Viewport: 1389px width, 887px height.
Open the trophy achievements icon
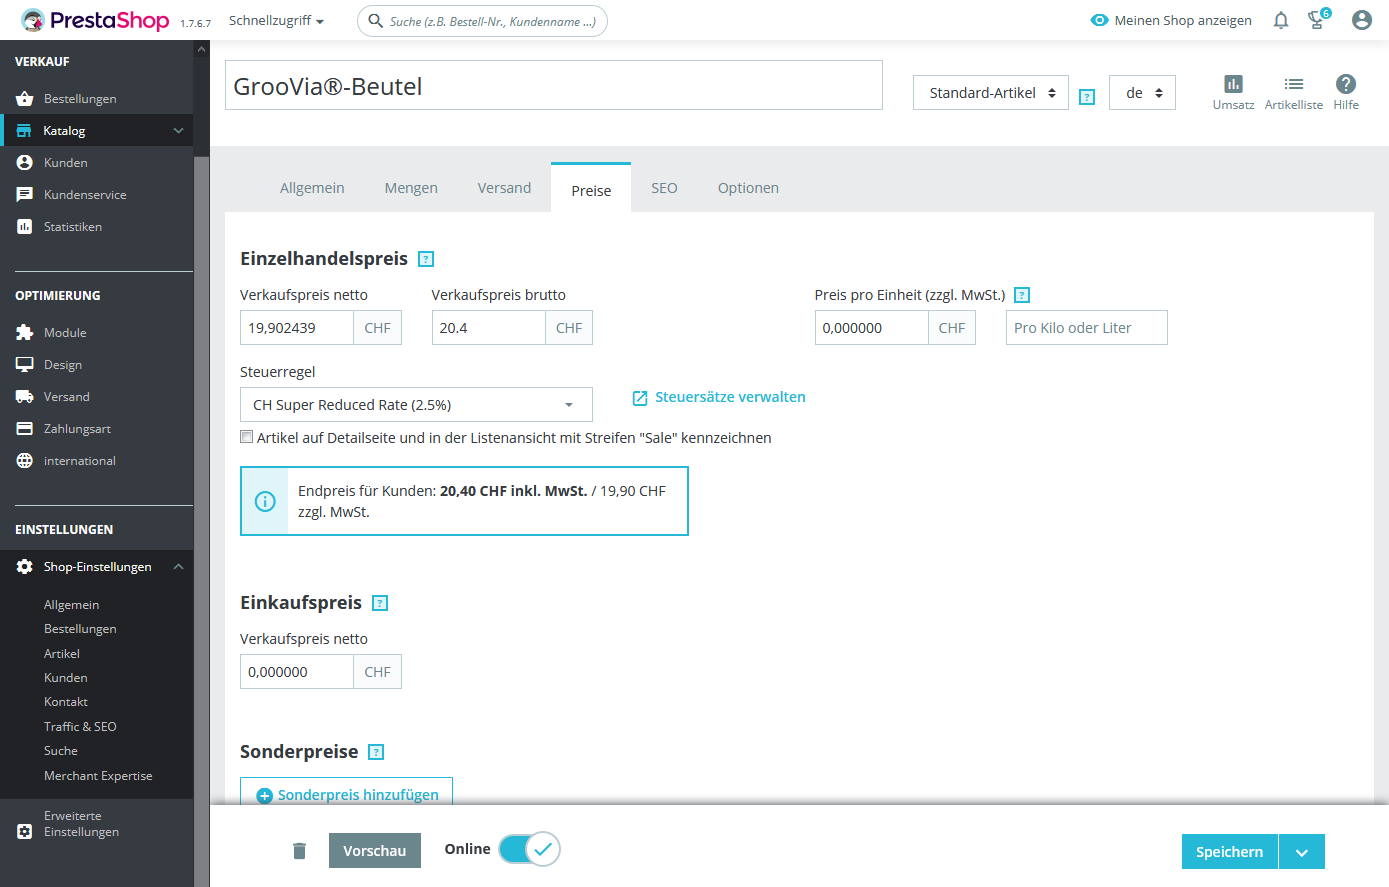tap(1318, 19)
